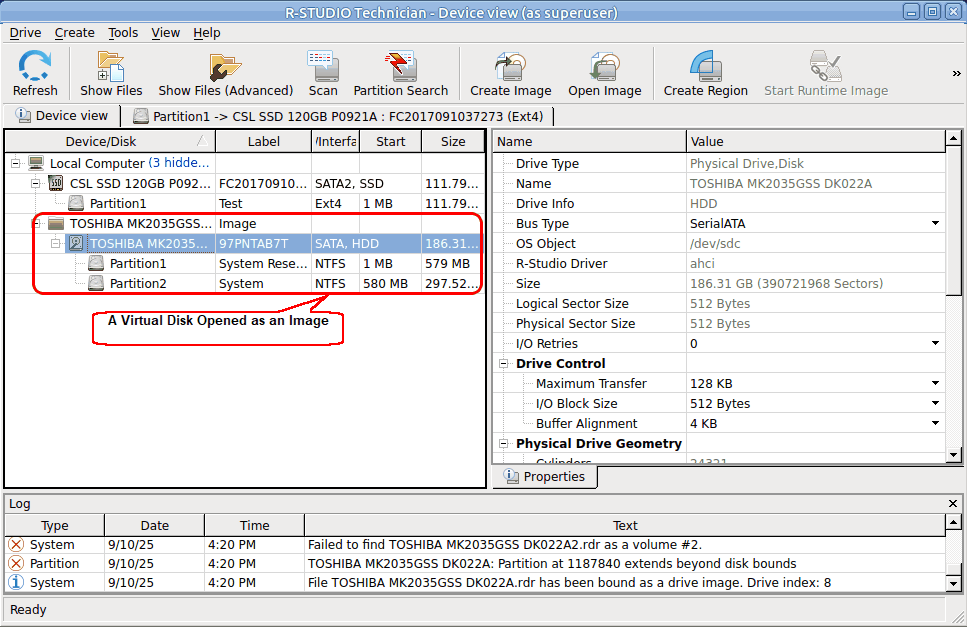Viewport: 967px width, 627px height.
Task: Click Logical Sector Size 512 Bytes value
Action: point(720,303)
